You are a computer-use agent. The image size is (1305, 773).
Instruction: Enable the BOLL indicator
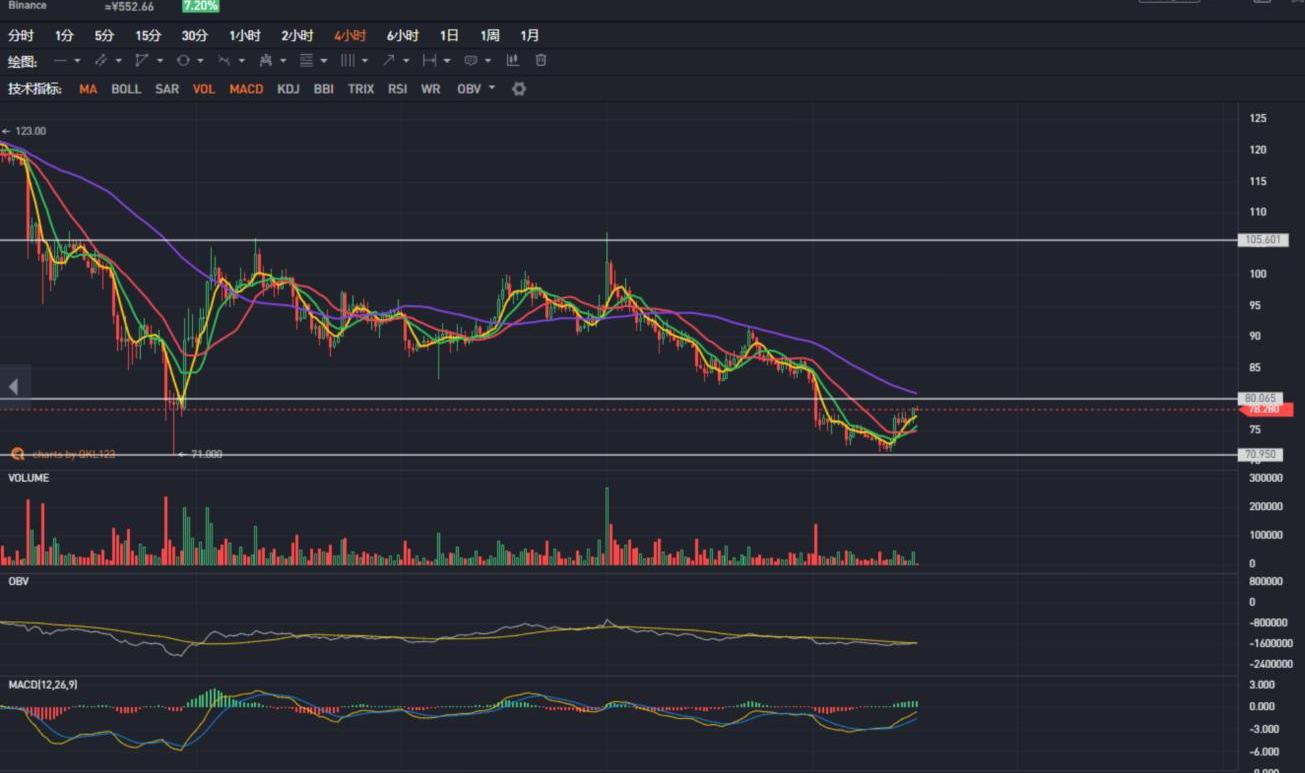click(x=126, y=89)
